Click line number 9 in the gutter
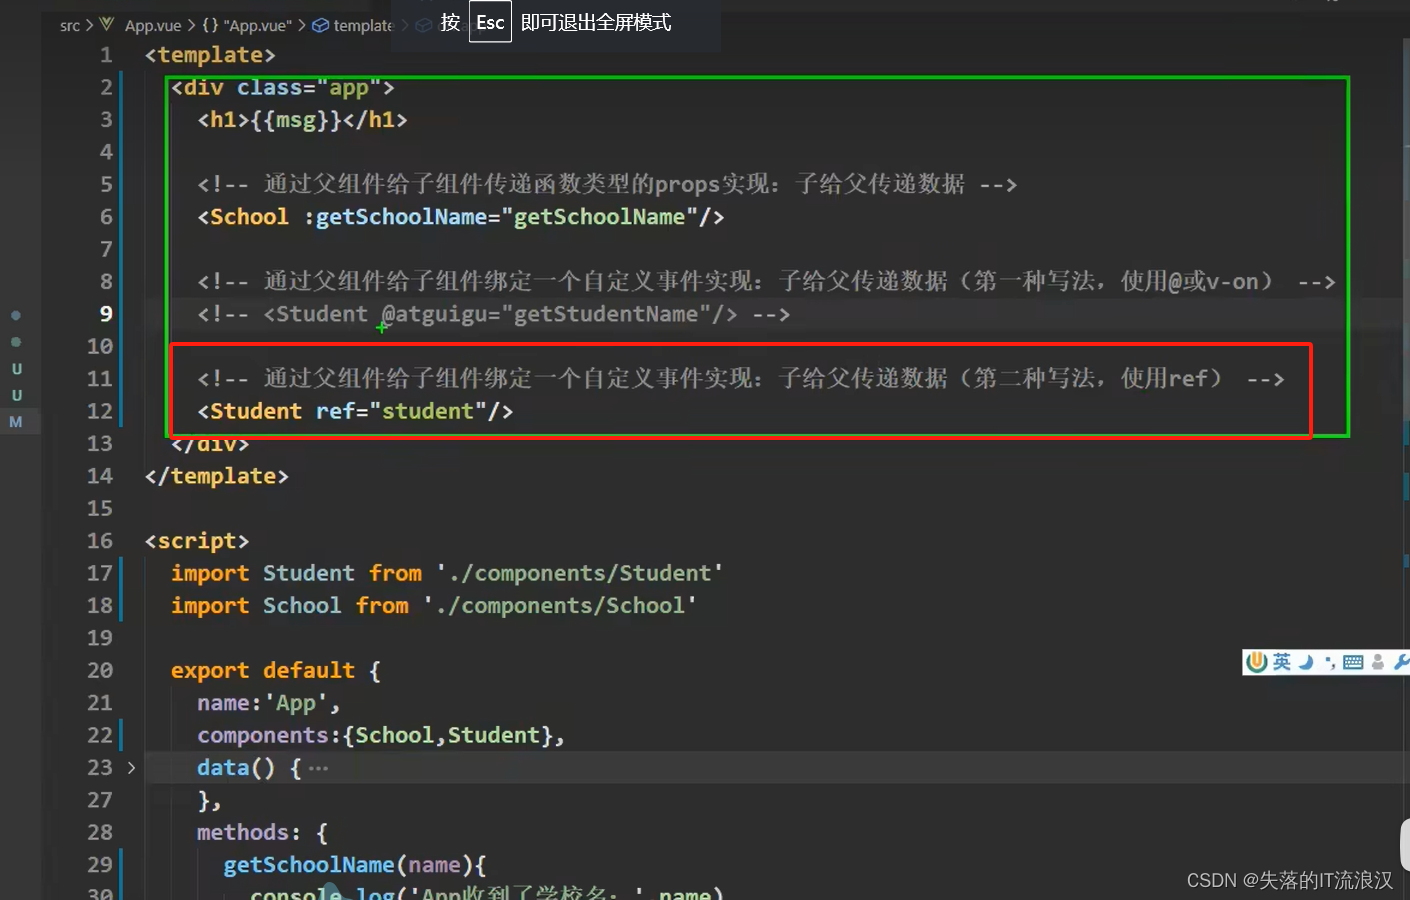The height and width of the screenshot is (900, 1410). 106,314
